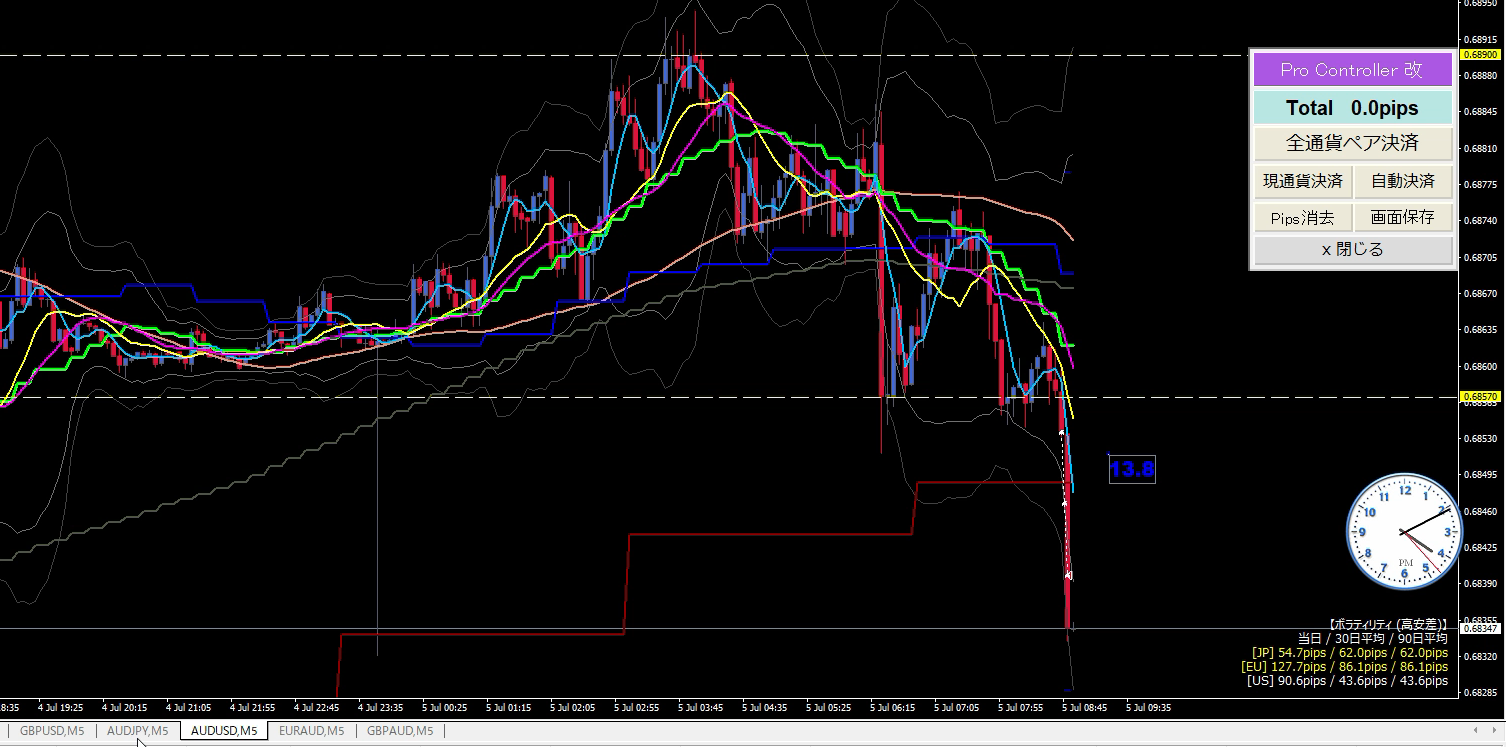Click the 当日 / 30日平均 / 90日平均 line
This screenshot has width=1506, height=747.
point(1372,638)
